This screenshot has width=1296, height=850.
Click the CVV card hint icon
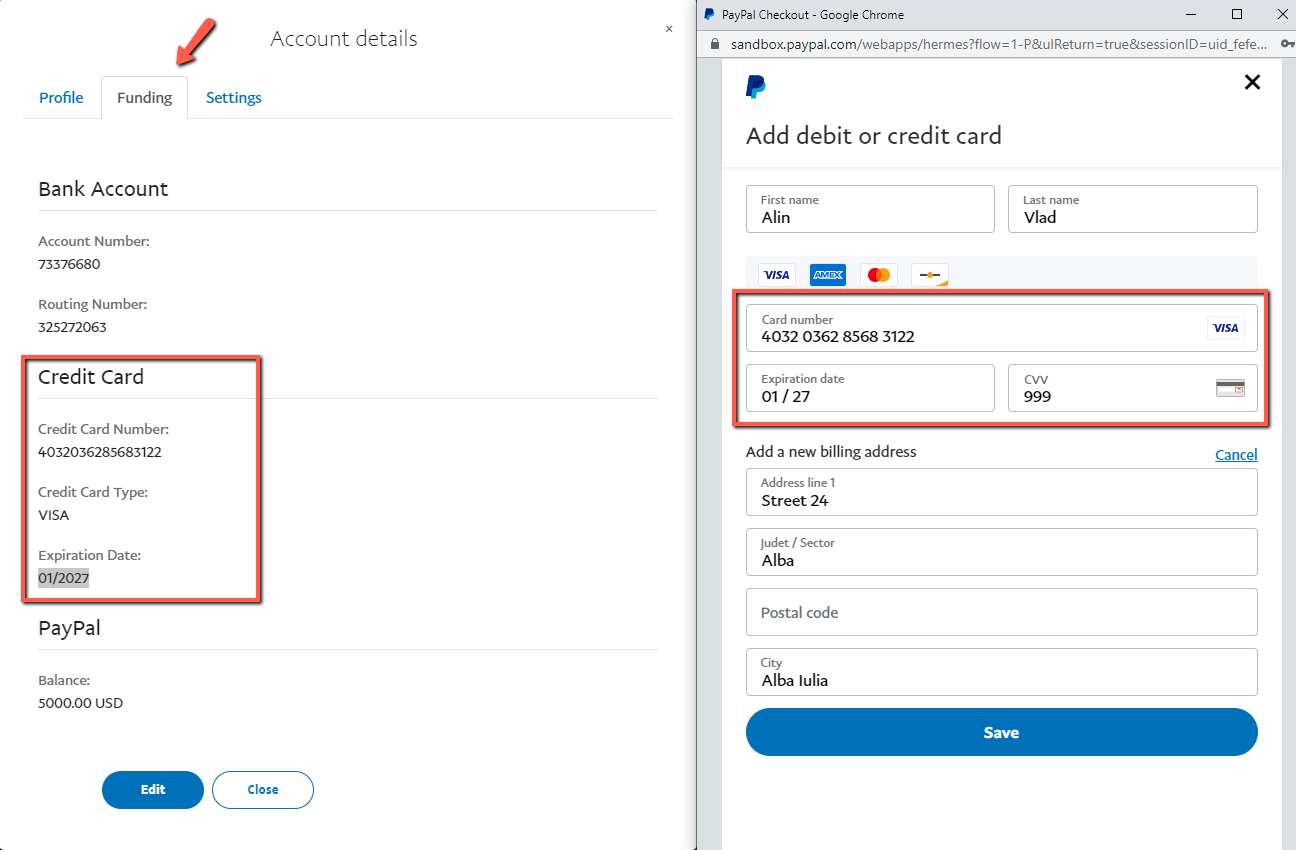(1230, 388)
